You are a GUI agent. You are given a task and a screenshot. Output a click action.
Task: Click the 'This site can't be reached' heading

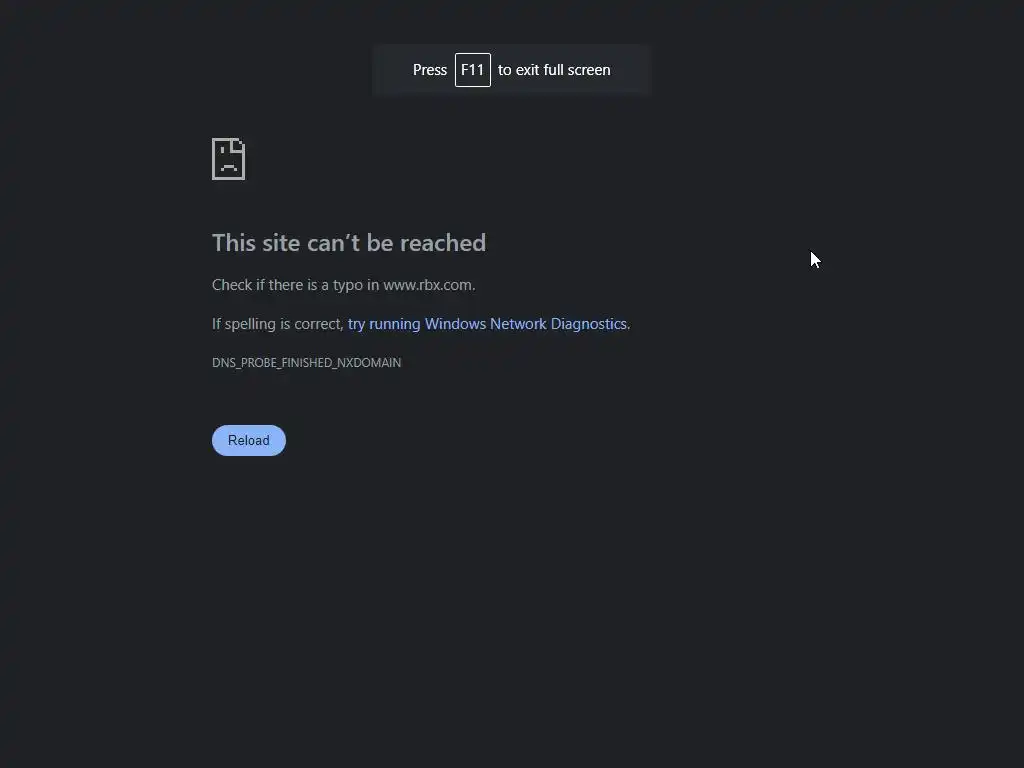(349, 243)
